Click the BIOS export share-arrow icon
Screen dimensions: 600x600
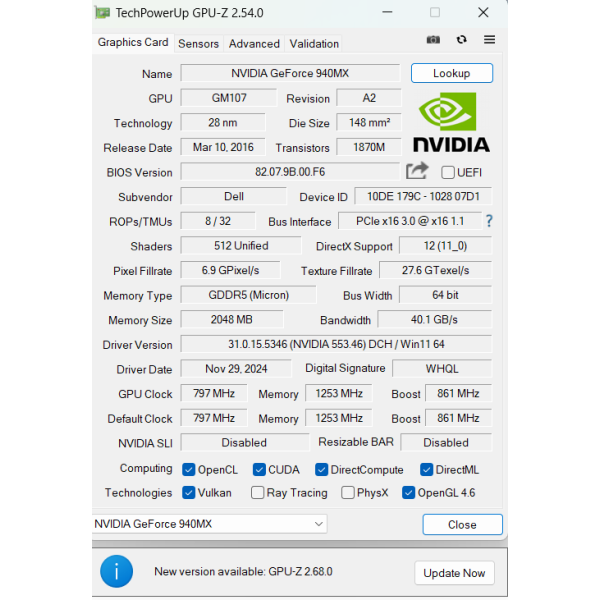(x=417, y=171)
